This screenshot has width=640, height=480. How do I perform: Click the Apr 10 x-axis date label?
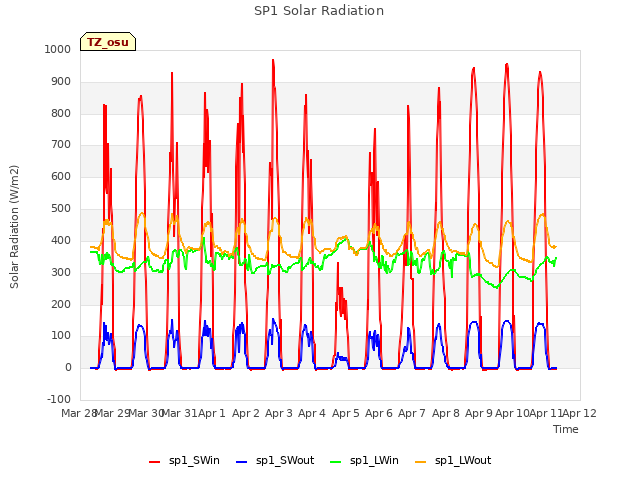click(512, 413)
